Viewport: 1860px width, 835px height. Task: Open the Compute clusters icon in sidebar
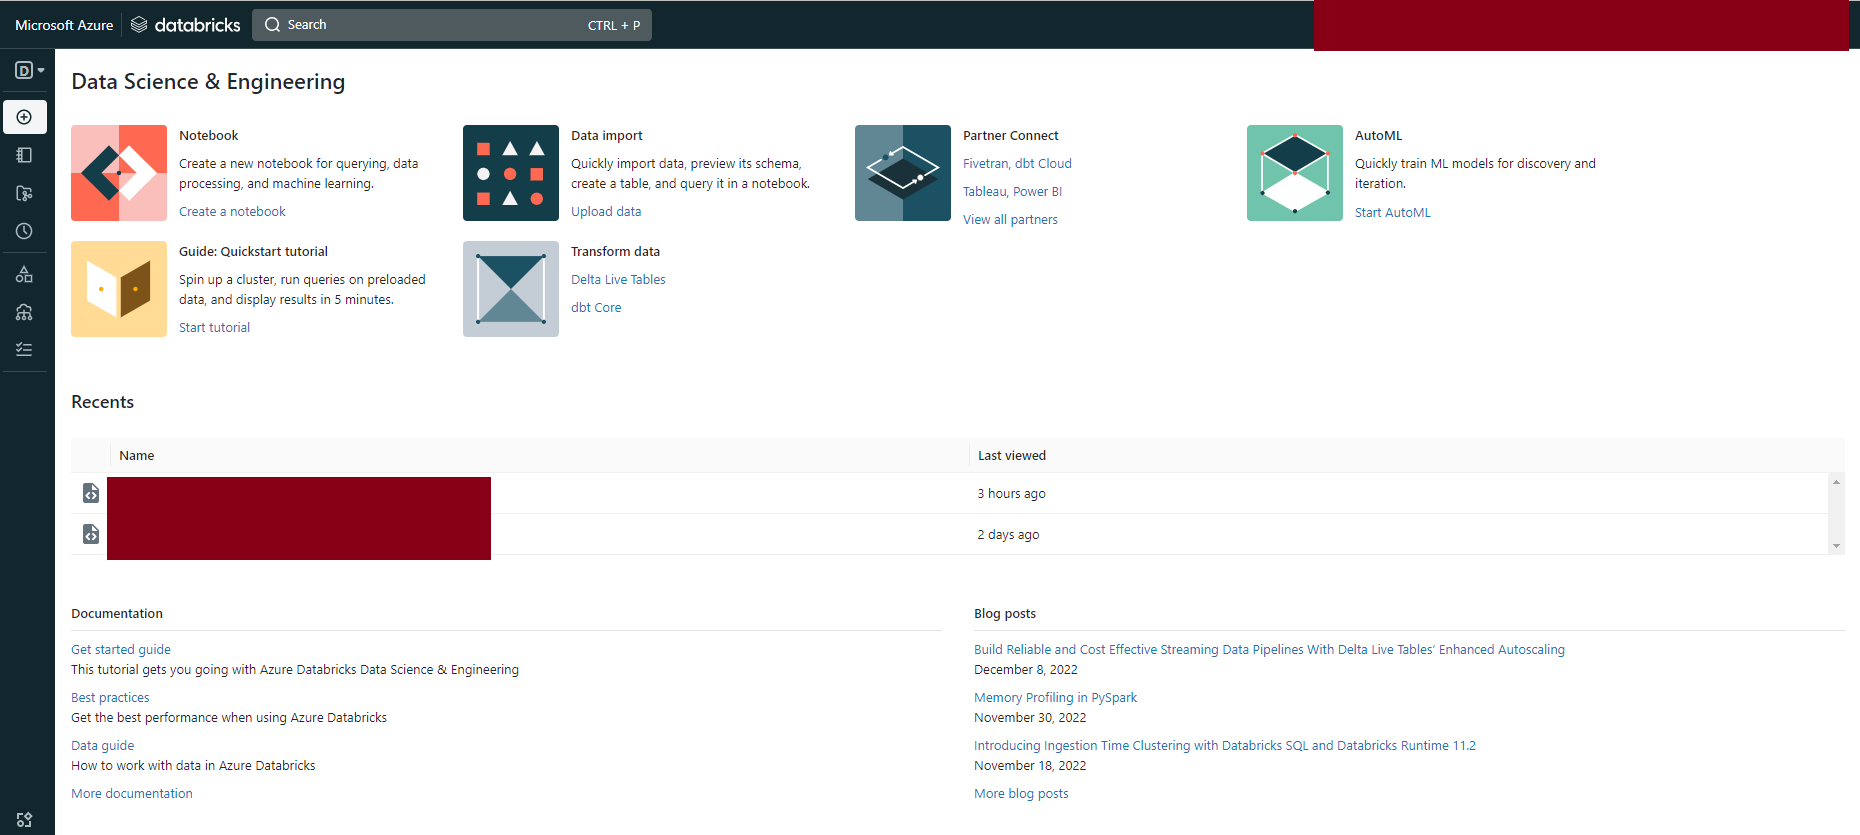(25, 312)
